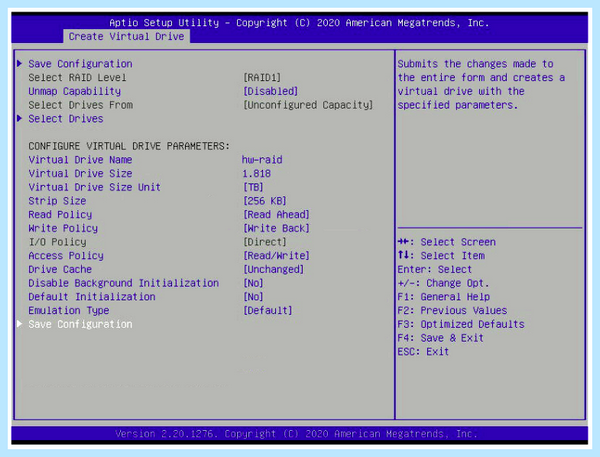Edit the Virtual Drive Name field hw-raid
This screenshot has width=600, height=457.
262,160
